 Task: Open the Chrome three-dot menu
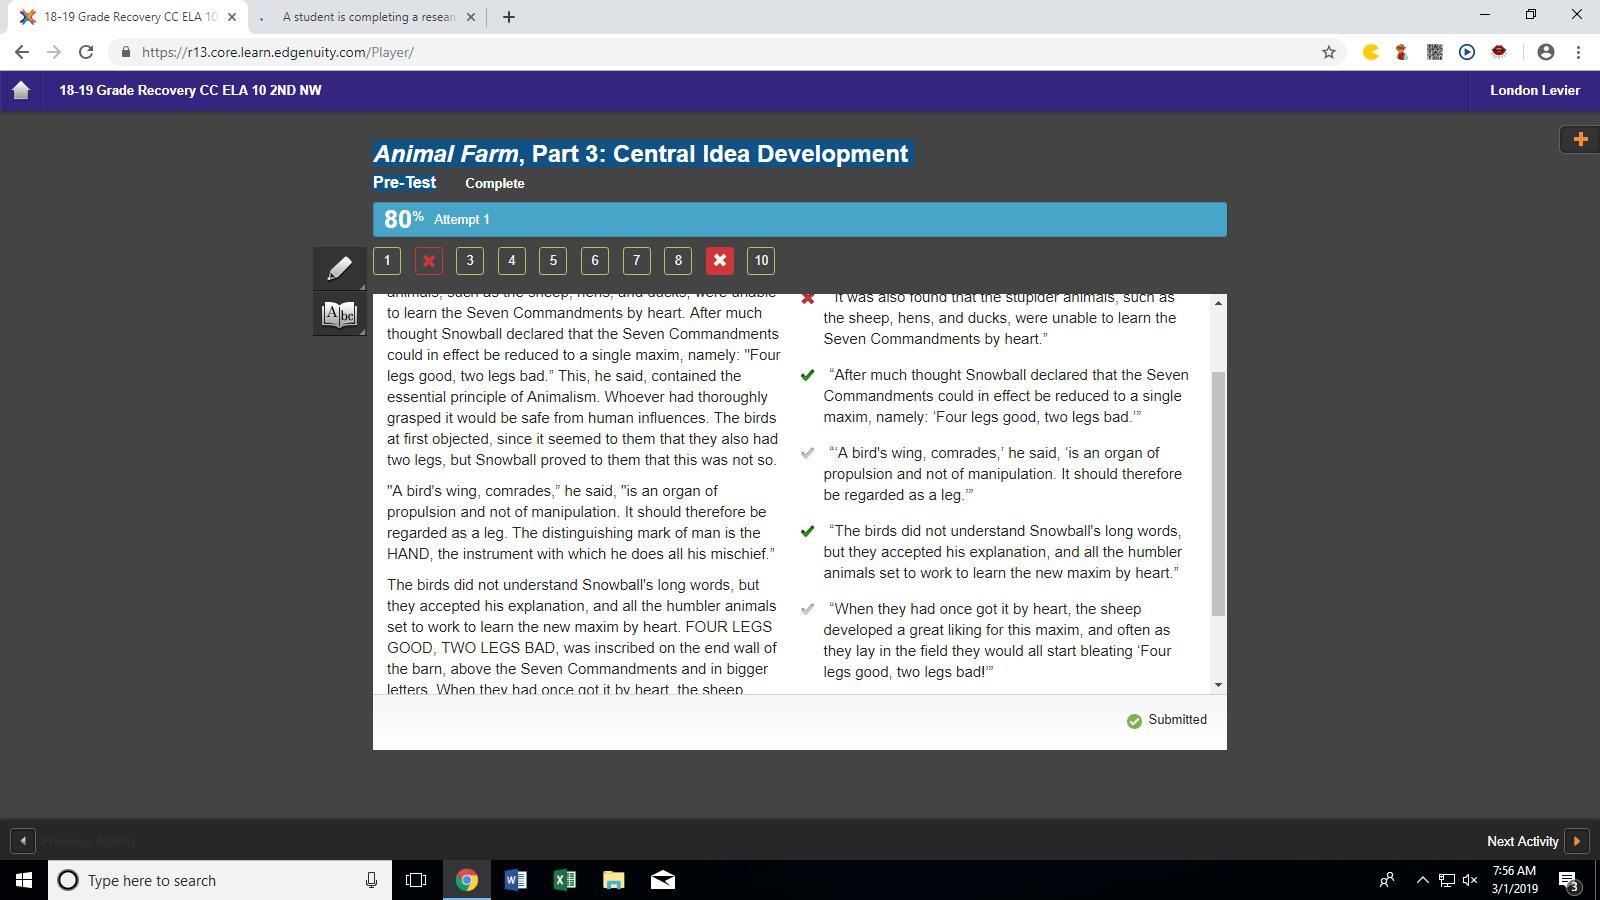pyautogui.click(x=1579, y=52)
